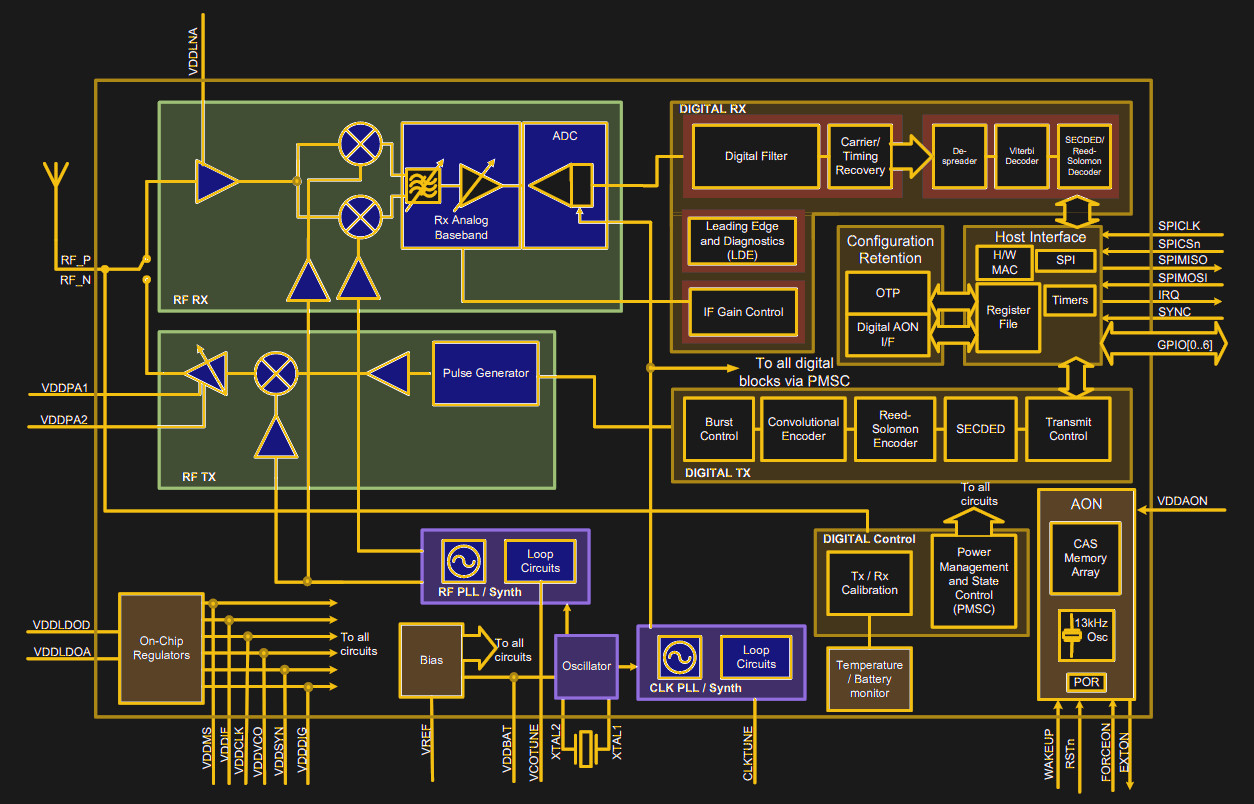Expand the Configuration Retention section
This screenshot has height=804, width=1254.
pos(889,248)
